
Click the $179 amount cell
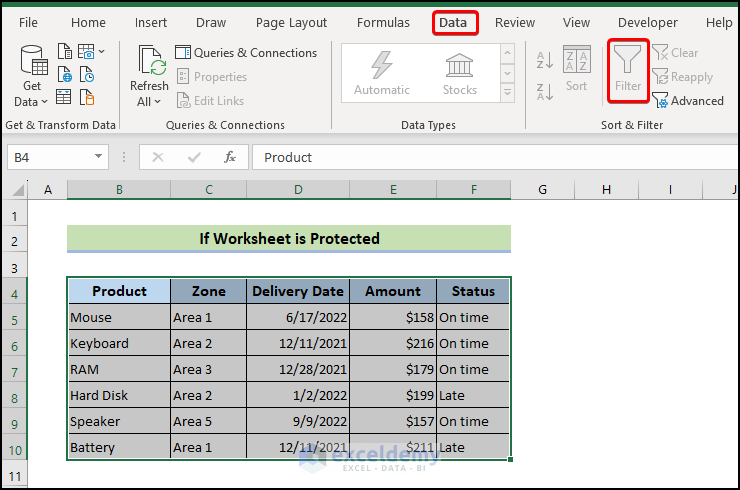tap(393, 369)
